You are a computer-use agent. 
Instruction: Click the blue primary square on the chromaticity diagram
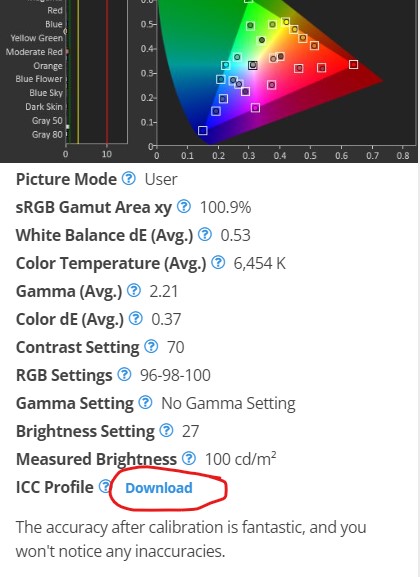(202, 130)
